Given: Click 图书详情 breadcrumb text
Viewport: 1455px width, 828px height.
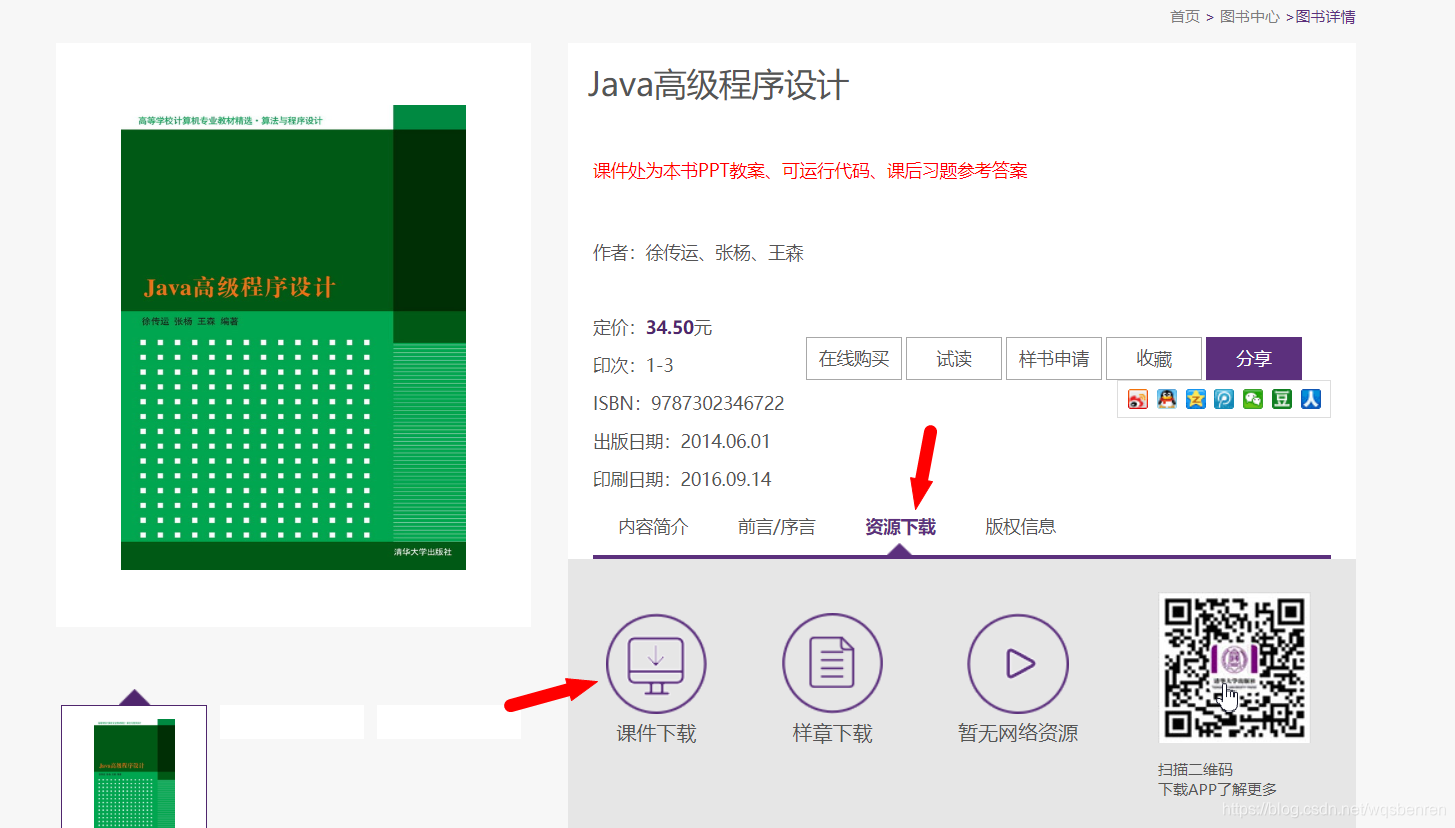Looking at the screenshot, I should 1326,16.
